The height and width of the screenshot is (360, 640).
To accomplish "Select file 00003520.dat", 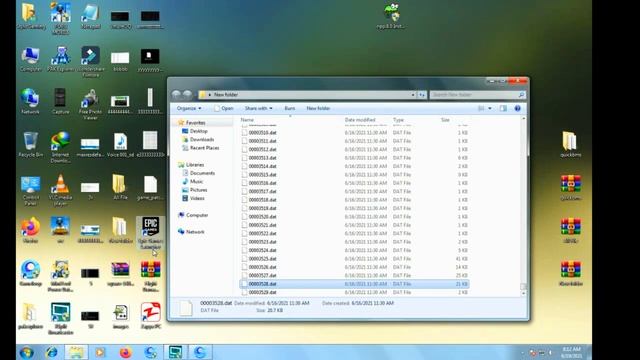I will coord(354,217).
